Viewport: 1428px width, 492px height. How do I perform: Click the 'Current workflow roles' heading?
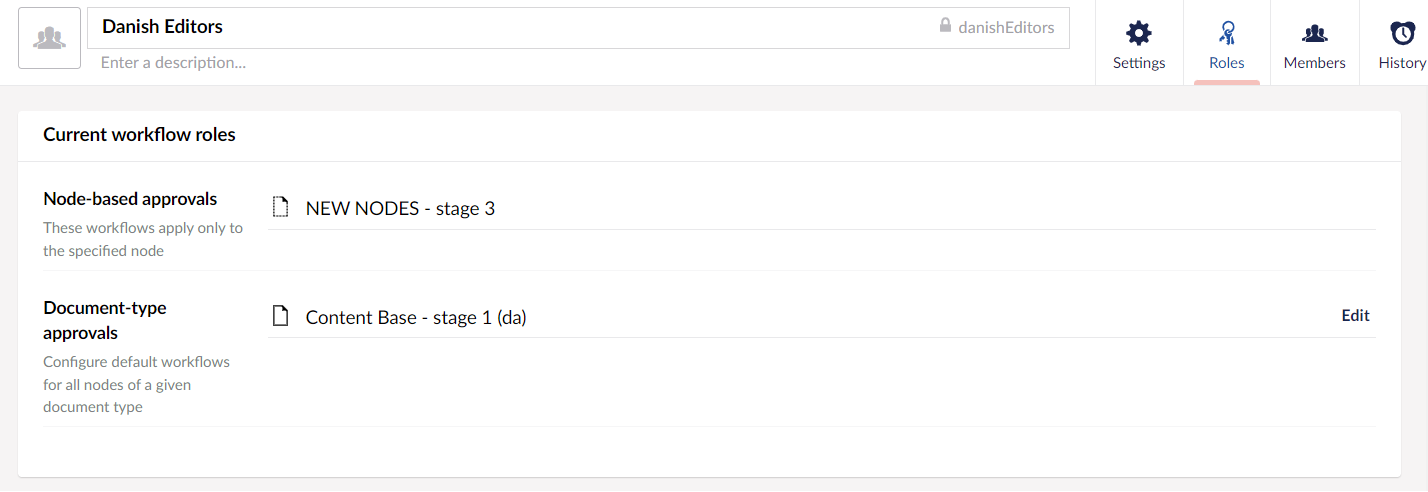(139, 134)
